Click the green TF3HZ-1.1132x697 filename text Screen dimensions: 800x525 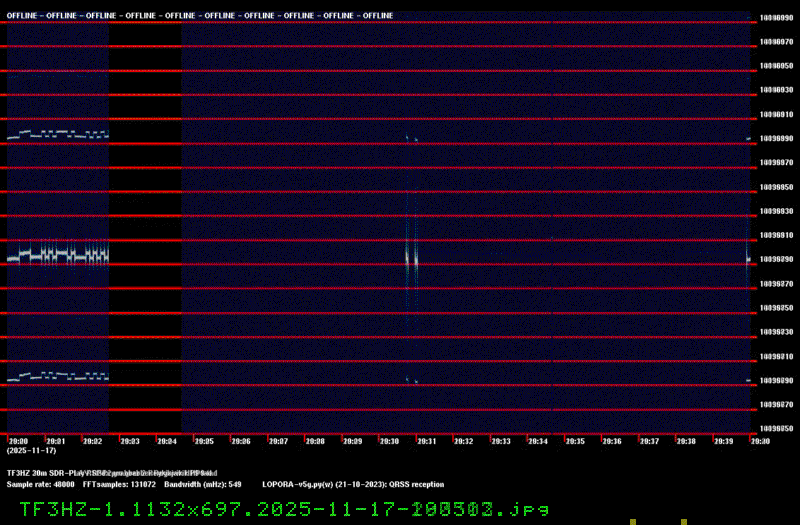click(284, 509)
